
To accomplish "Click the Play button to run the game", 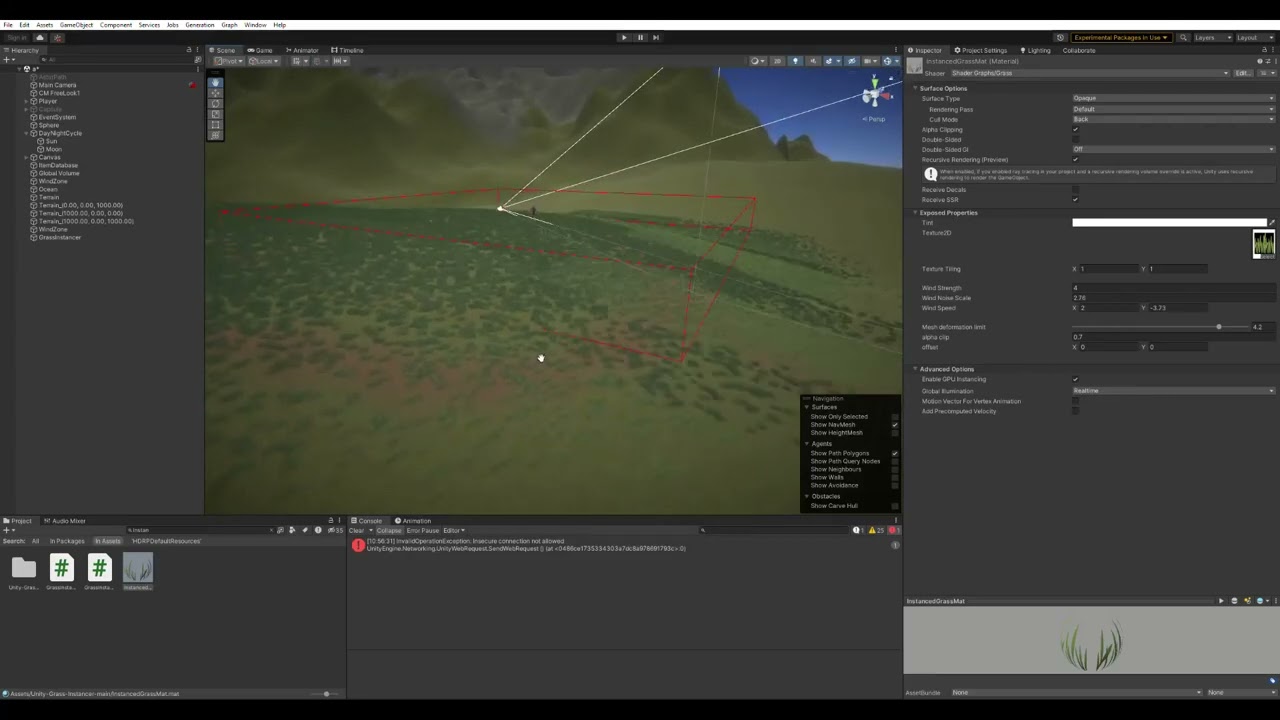I will (624, 37).
